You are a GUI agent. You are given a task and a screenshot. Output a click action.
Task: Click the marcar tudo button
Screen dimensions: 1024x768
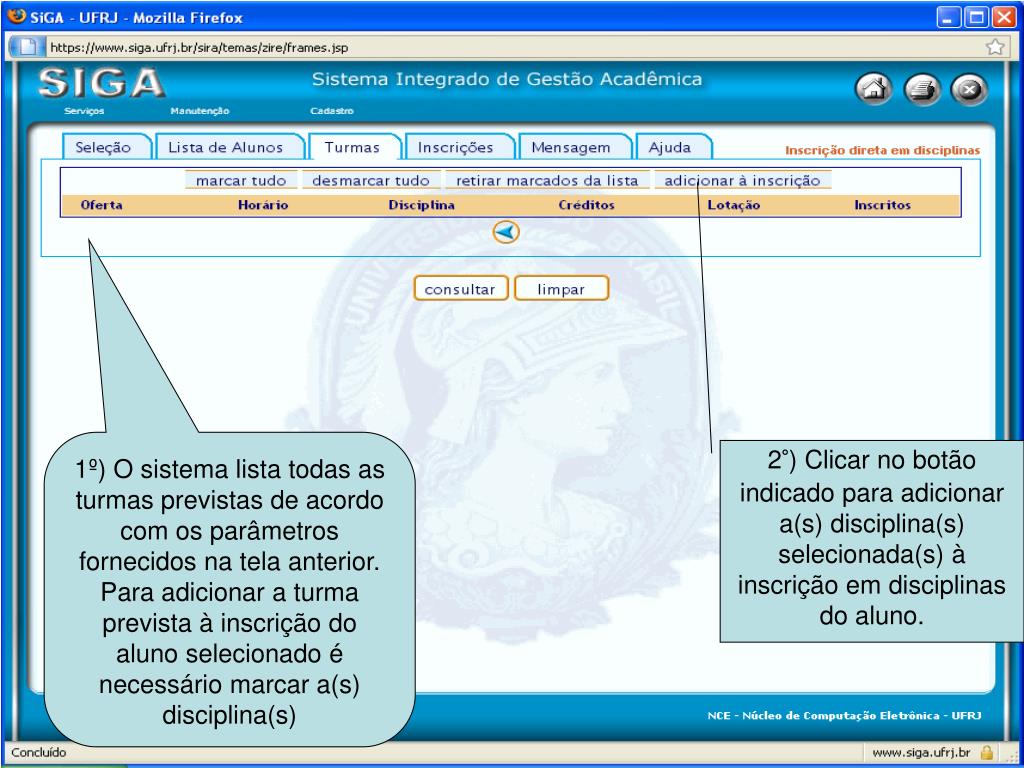241,180
